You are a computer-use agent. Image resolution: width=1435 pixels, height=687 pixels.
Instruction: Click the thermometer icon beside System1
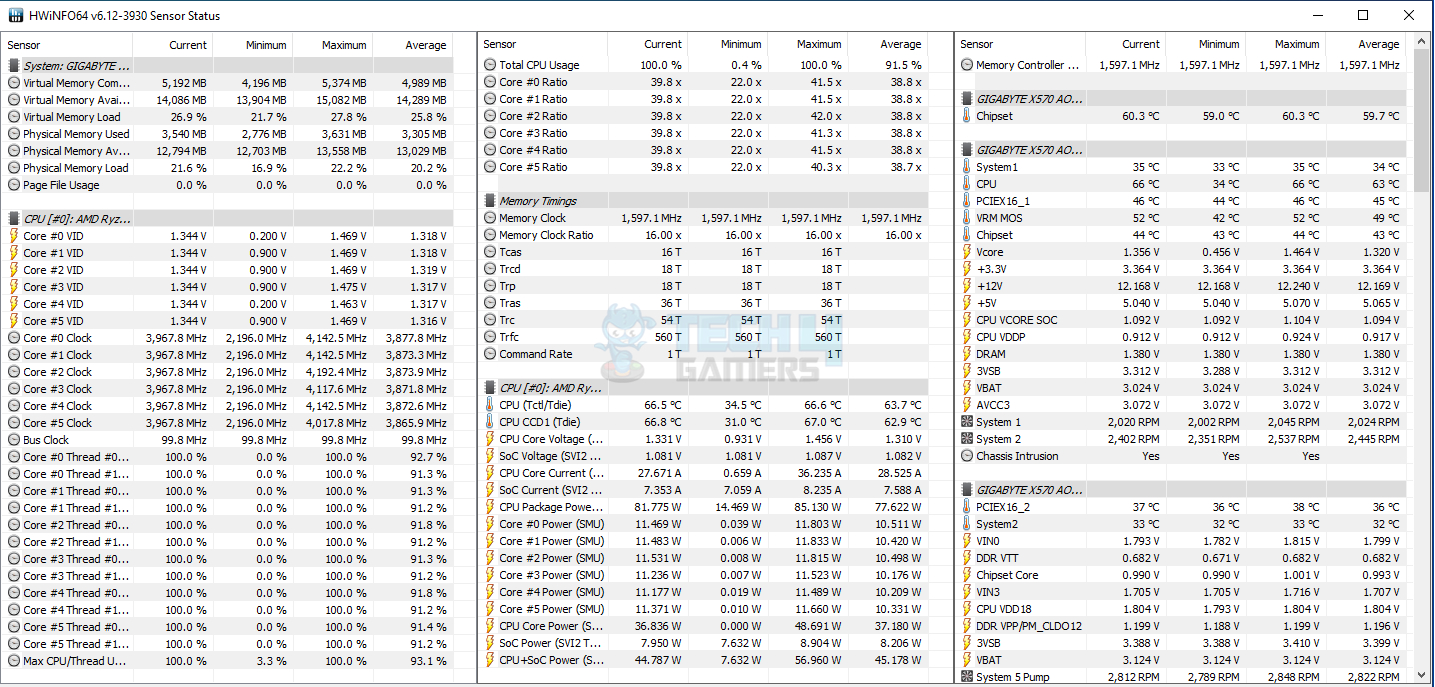coord(967,167)
